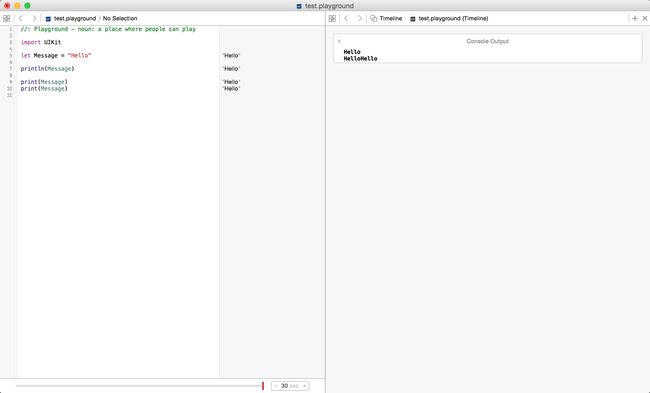Click the test.playground file icon in the left jump bar
The height and width of the screenshot is (393, 650).
(48, 19)
